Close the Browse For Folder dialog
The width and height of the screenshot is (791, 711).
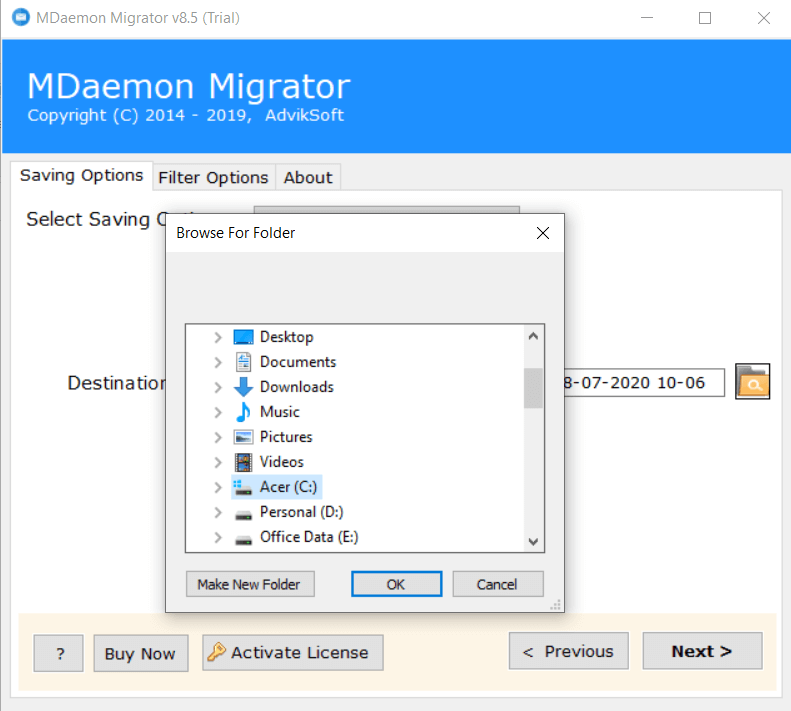pyautogui.click(x=543, y=233)
